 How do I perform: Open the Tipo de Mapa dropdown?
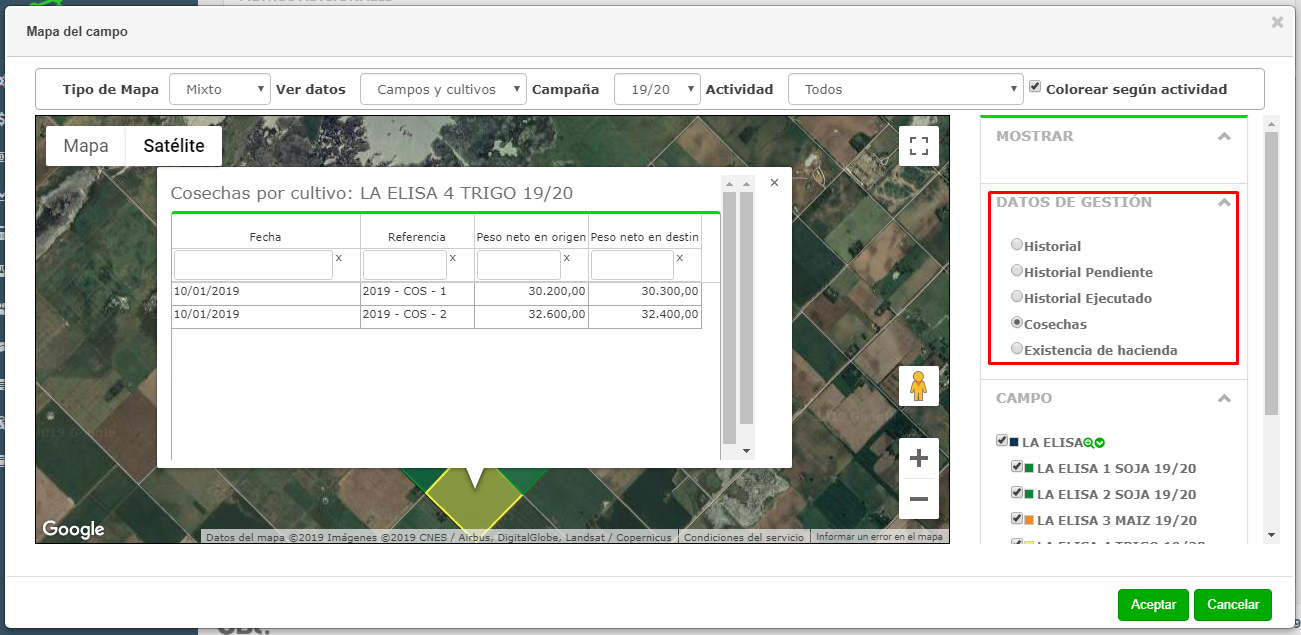(220, 89)
